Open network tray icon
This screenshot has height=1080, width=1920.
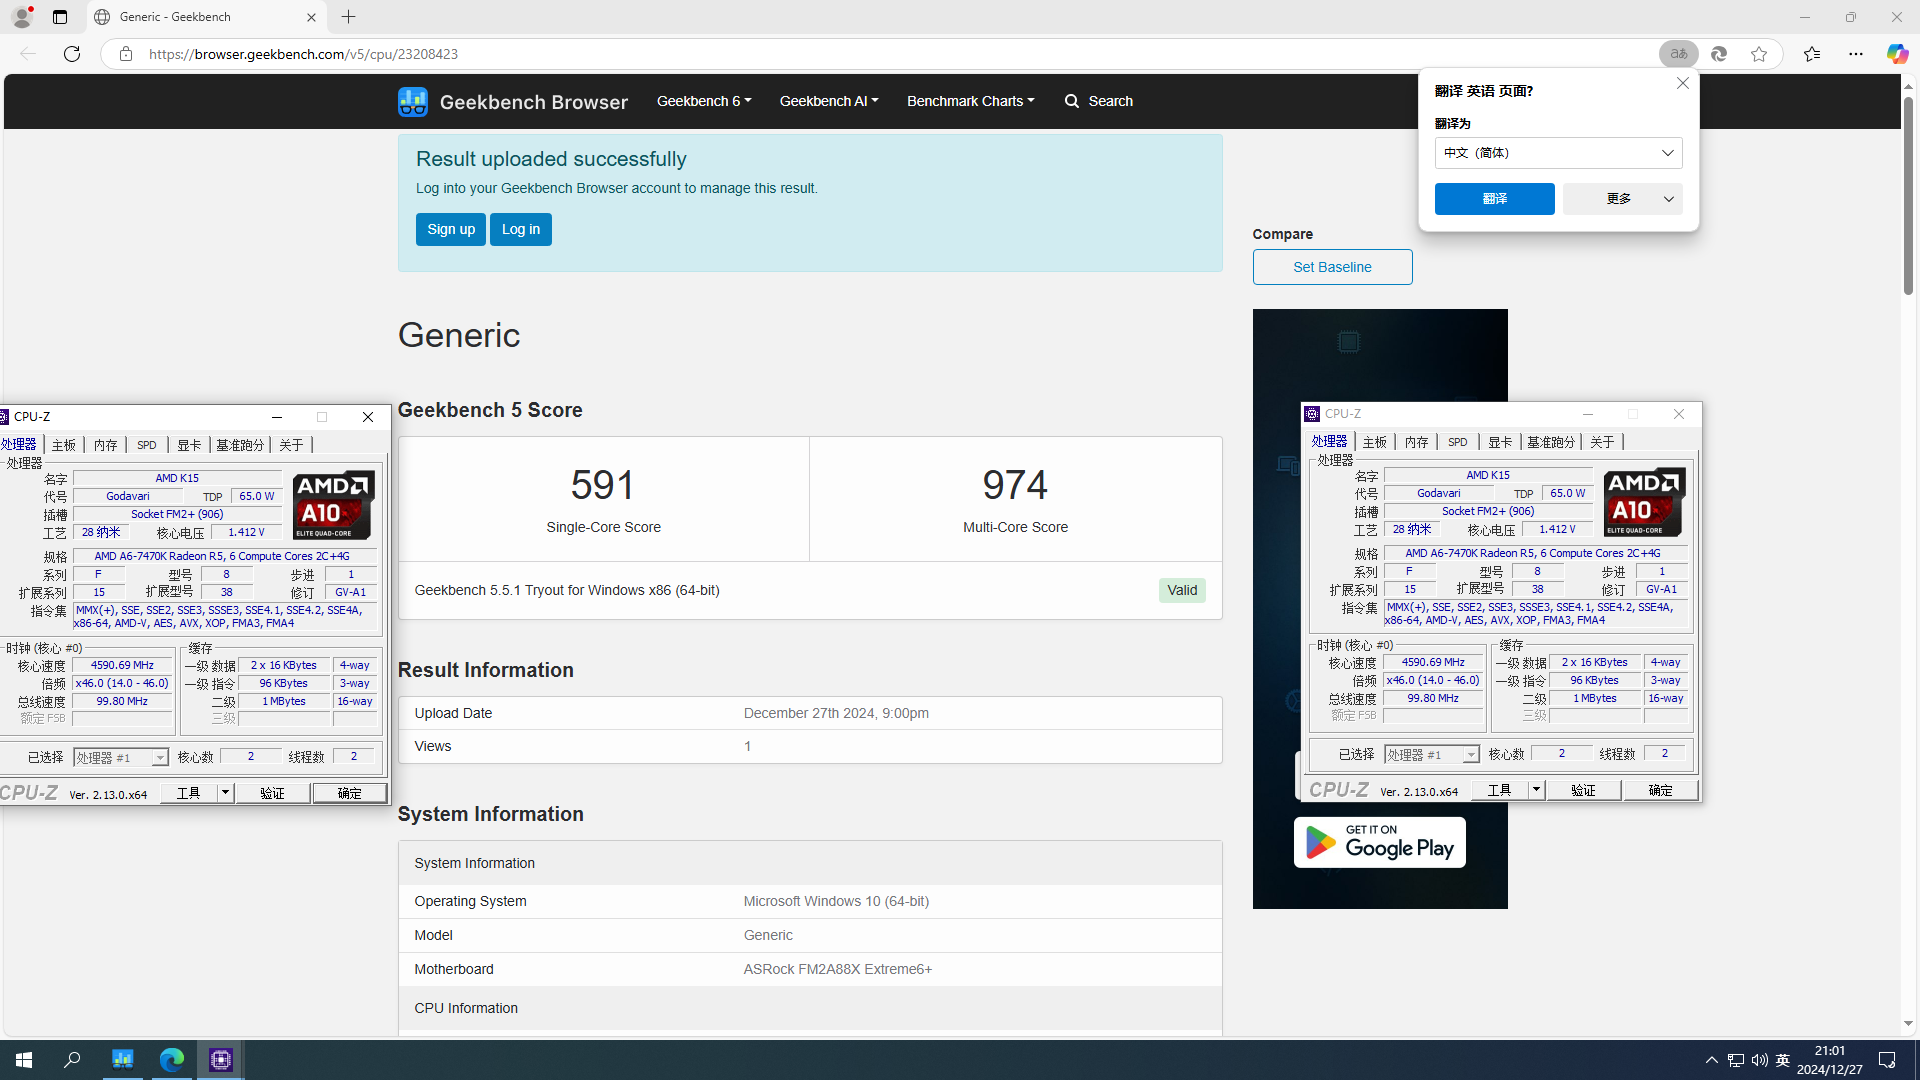(1736, 1060)
